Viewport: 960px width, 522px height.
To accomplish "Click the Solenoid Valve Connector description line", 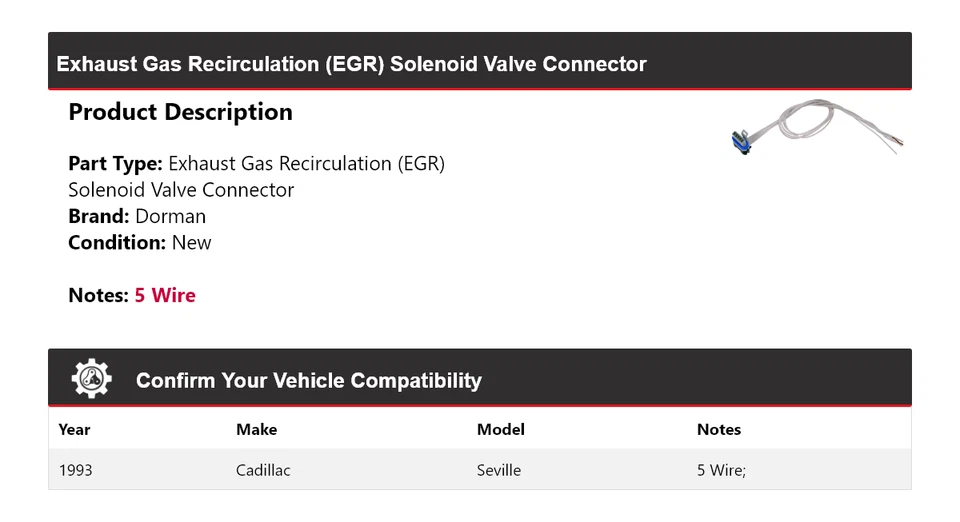I will click(x=181, y=190).
